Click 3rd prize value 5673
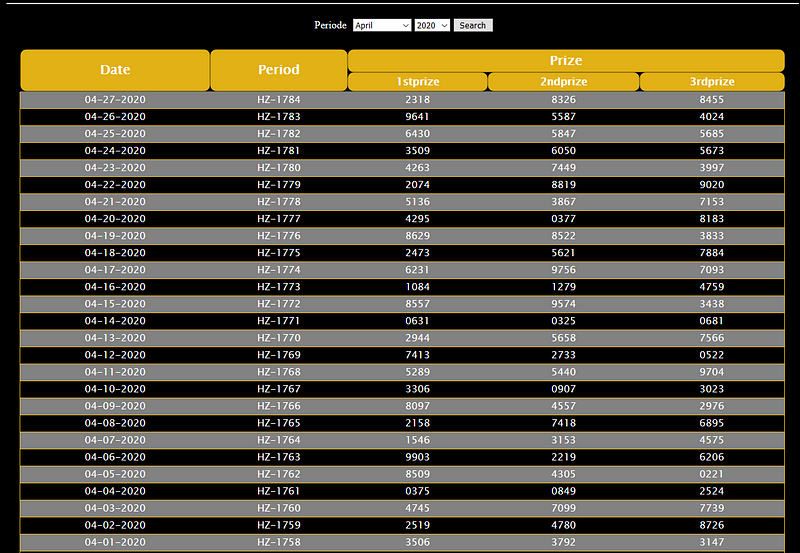800x553 pixels. click(712, 150)
